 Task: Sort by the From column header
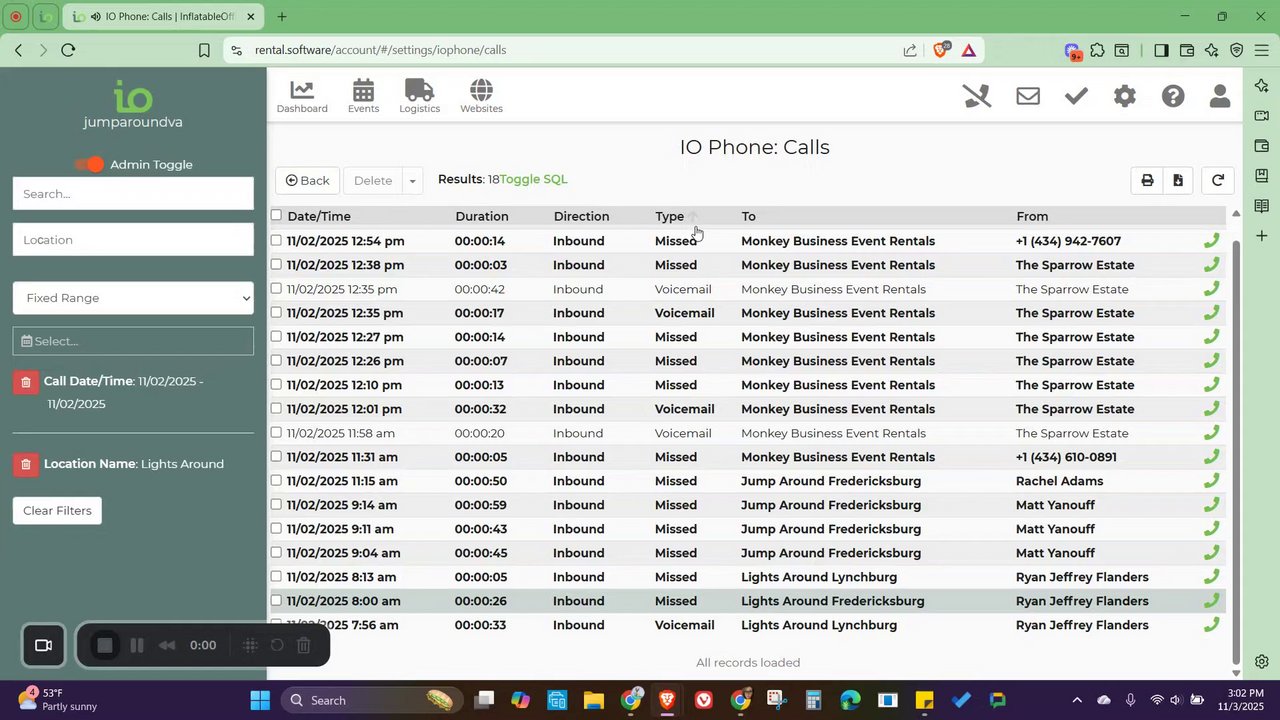(x=1032, y=216)
